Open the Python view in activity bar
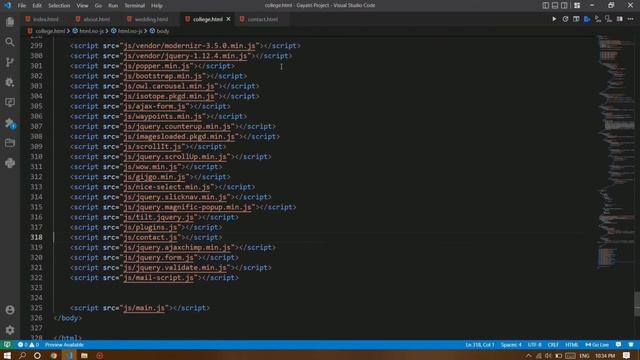Viewport: 640px width, 360px height. point(10,163)
